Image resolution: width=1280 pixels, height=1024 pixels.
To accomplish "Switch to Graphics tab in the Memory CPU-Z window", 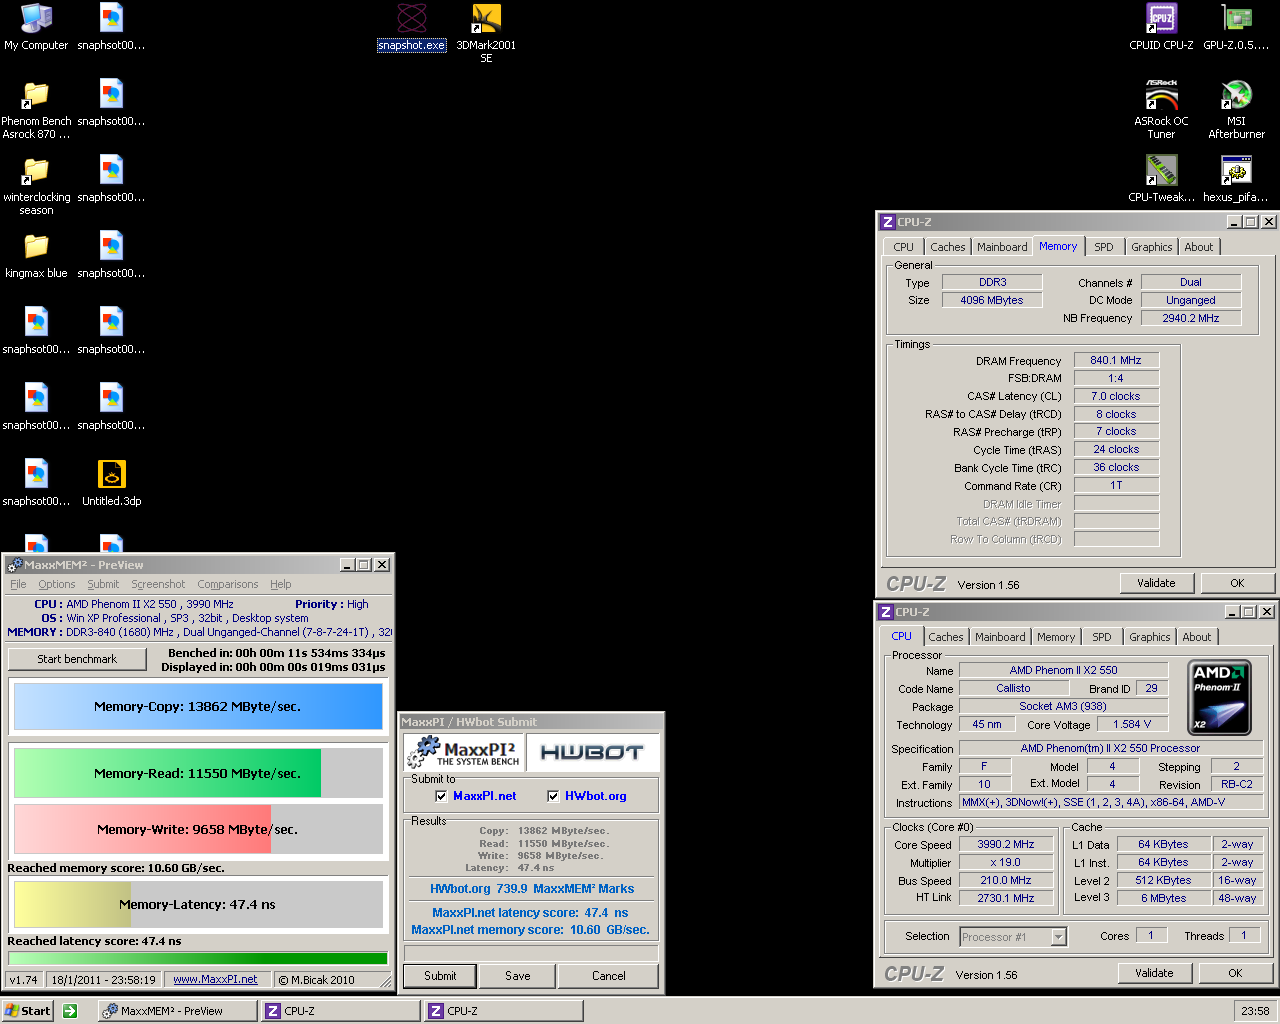I will (1152, 247).
